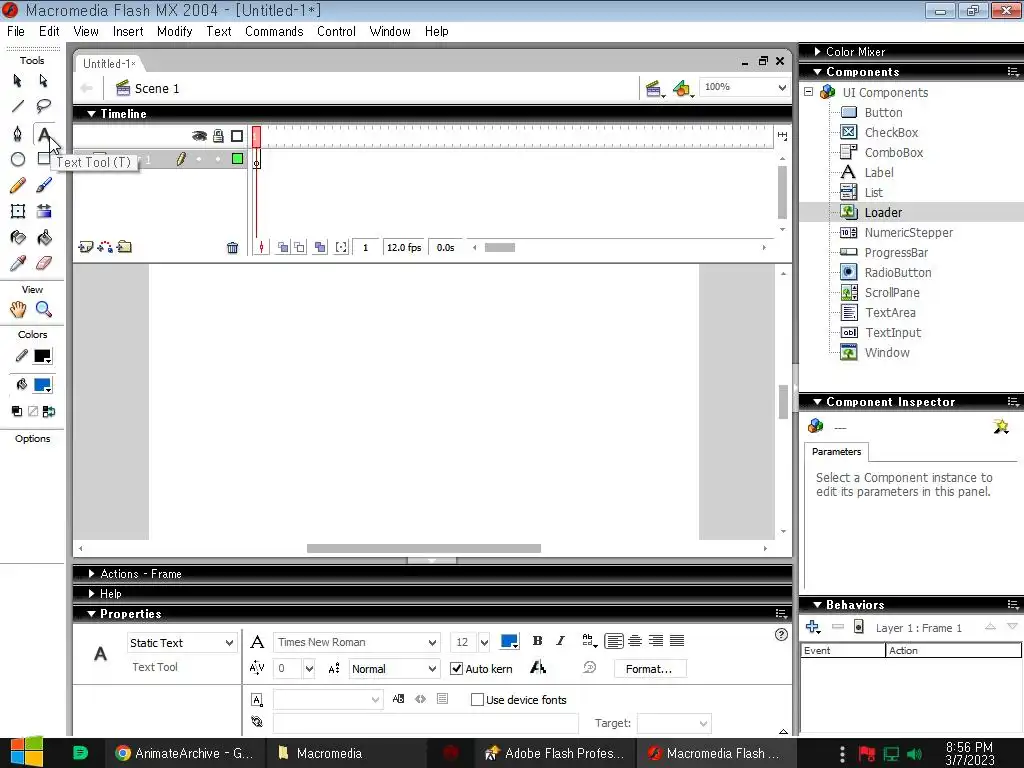Click the Edit Symbols icon
The height and width of the screenshot is (768, 1024).
pyautogui.click(x=682, y=88)
